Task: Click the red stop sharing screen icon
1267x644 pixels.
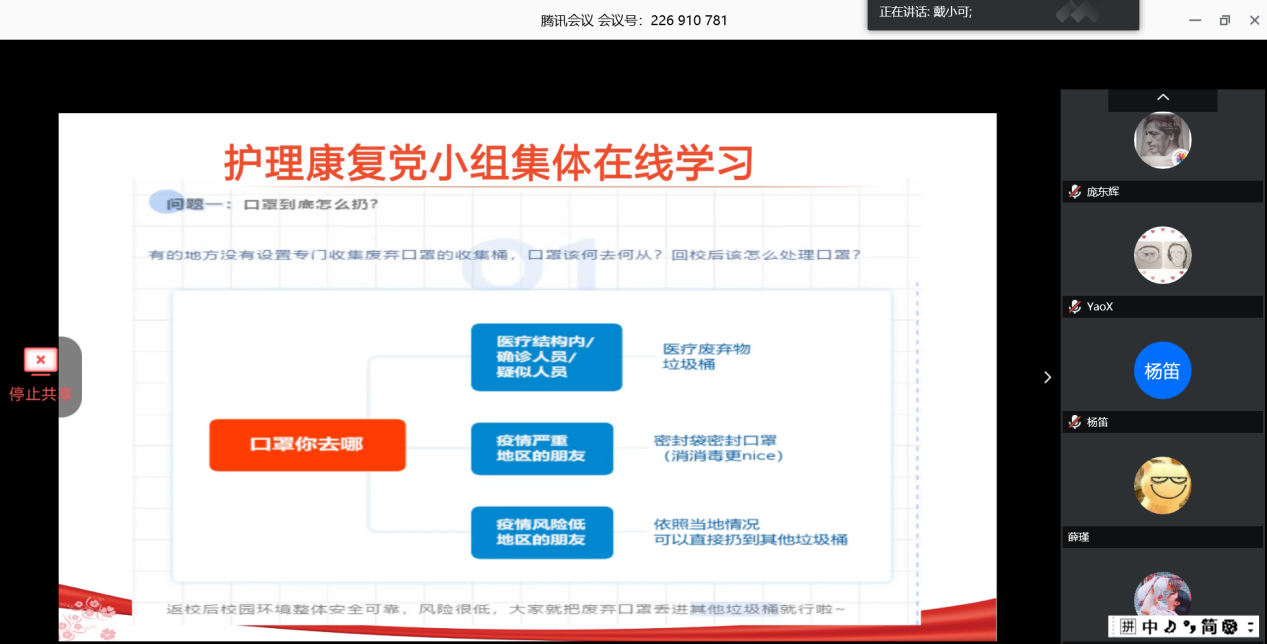Action: [40, 360]
